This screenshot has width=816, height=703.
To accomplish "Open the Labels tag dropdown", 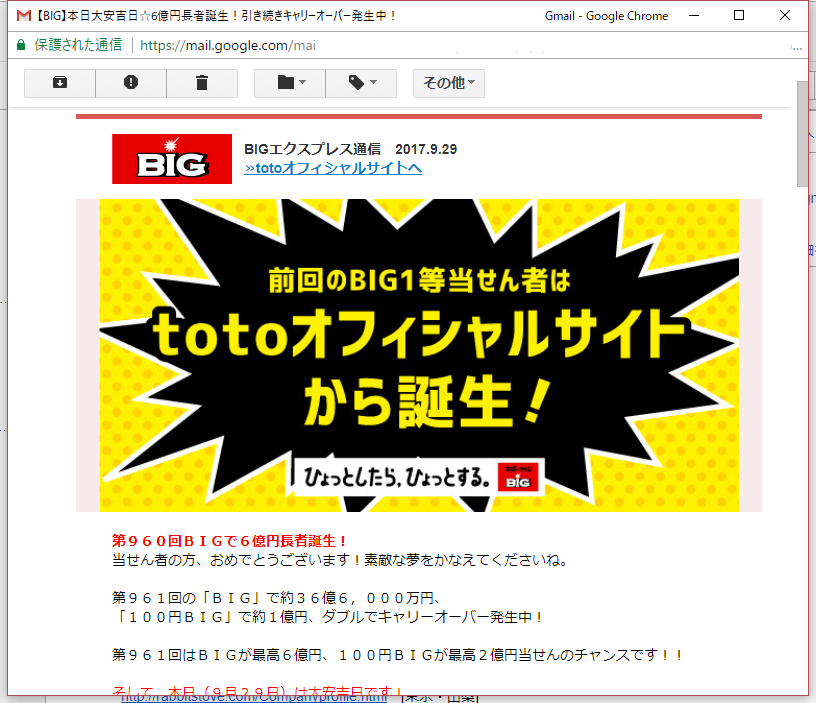I will [x=361, y=83].
